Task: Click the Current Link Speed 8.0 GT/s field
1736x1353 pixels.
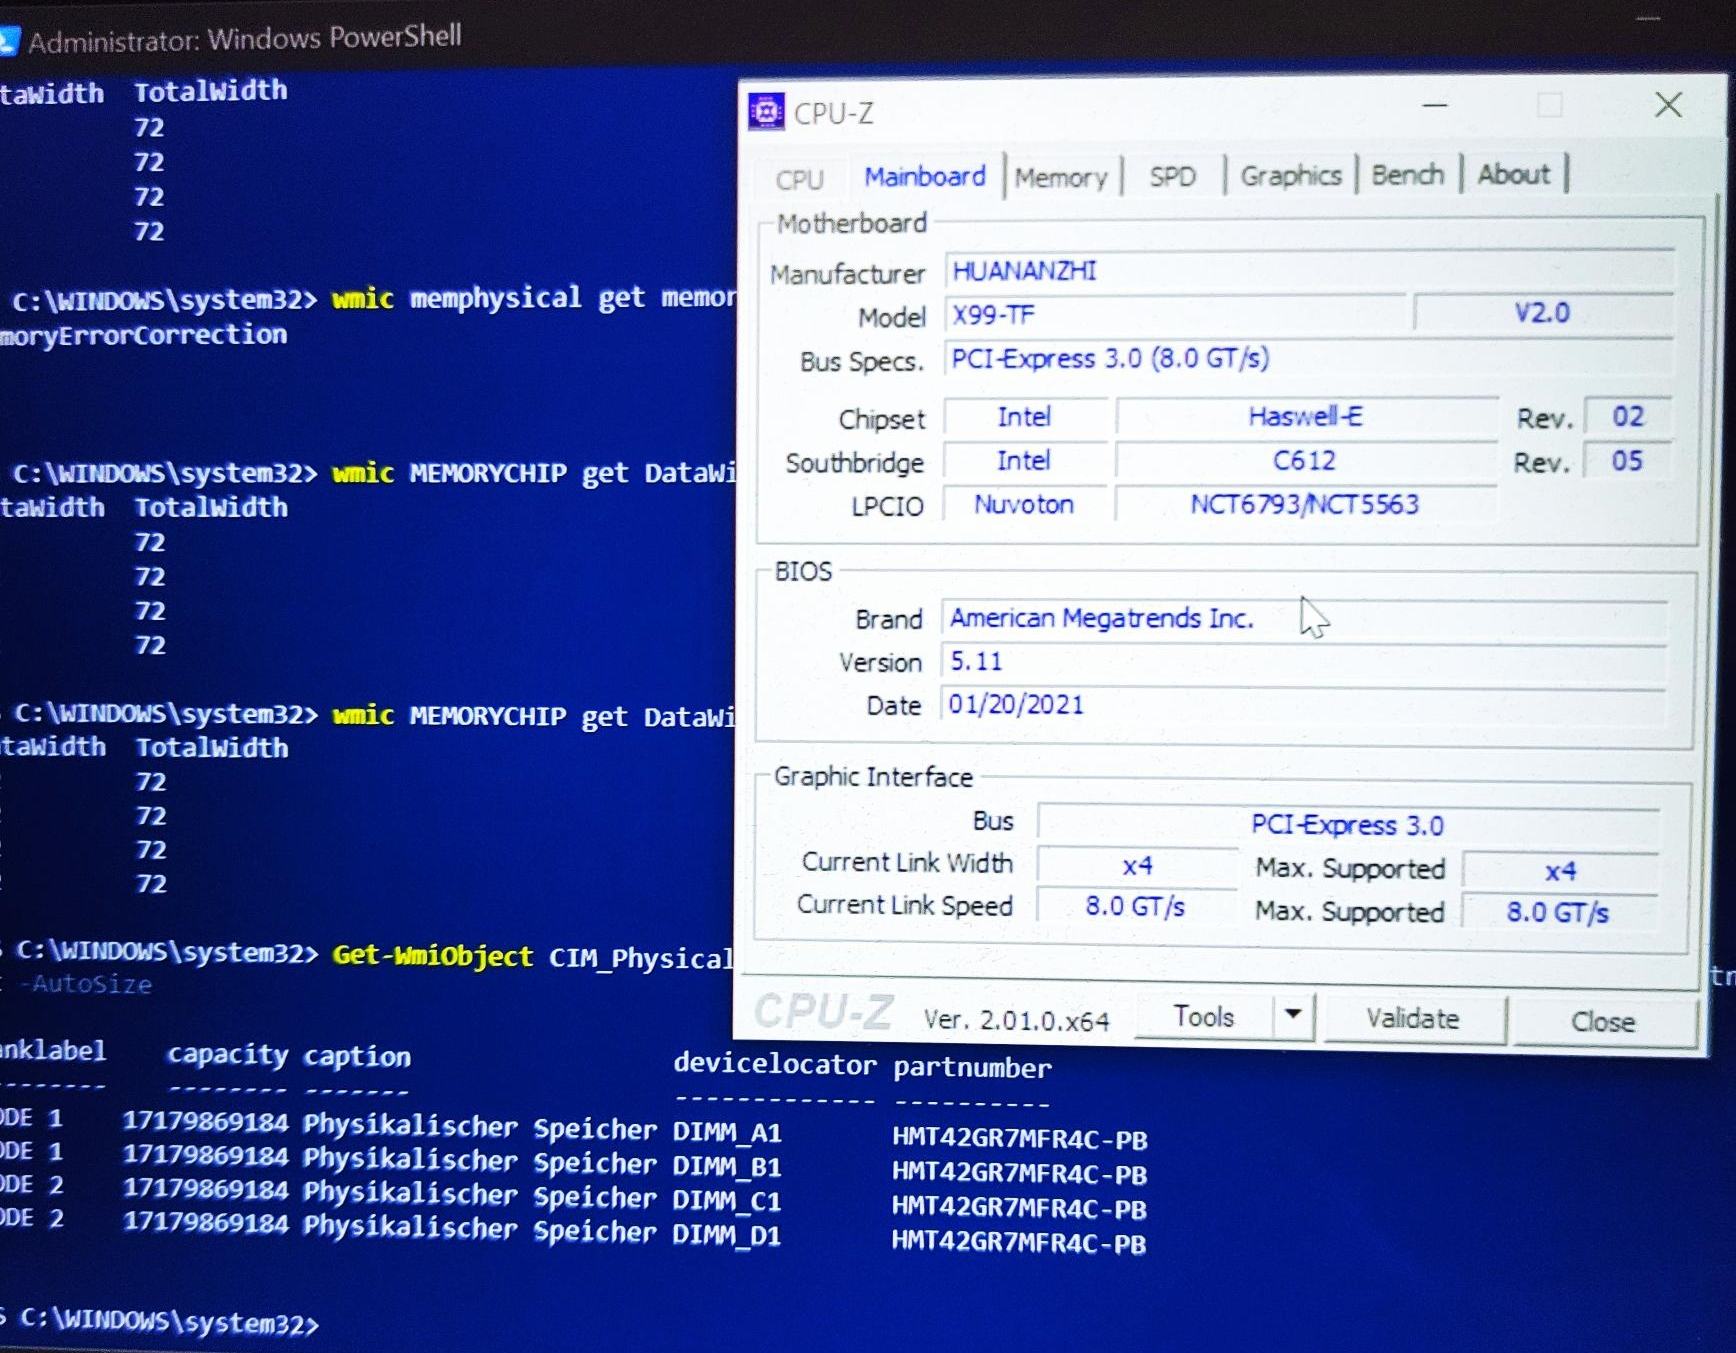Action: pos(1136,907)
